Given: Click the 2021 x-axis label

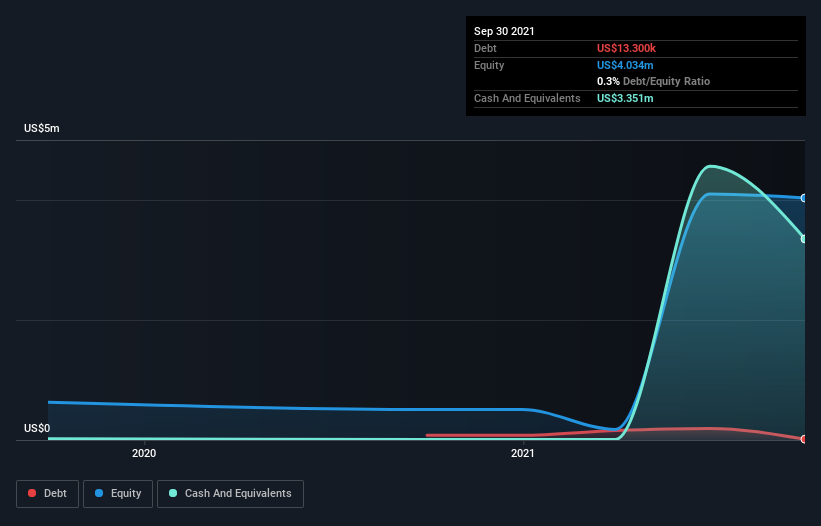Looking at the screenshot, I should pos(523,453).
